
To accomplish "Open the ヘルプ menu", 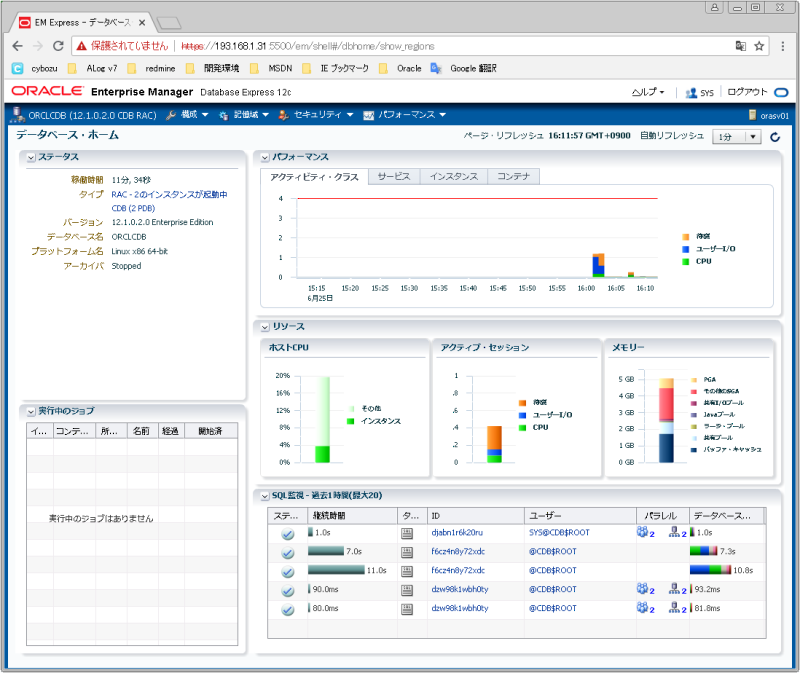I will coord(648,92).
